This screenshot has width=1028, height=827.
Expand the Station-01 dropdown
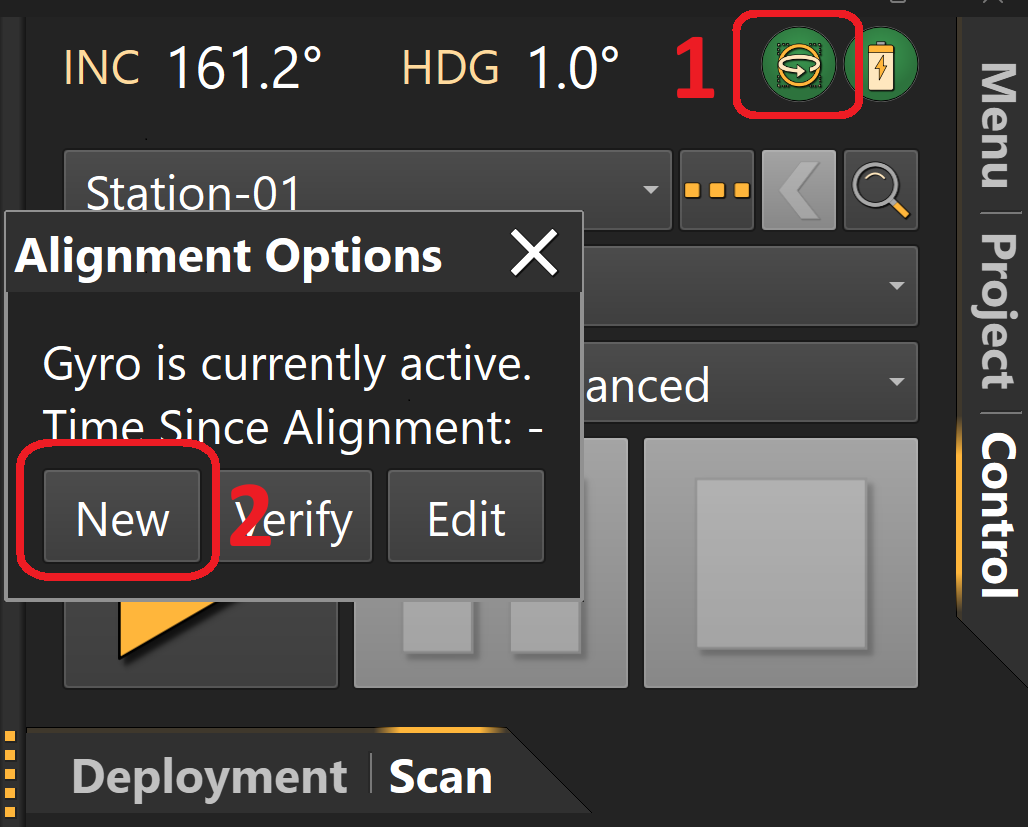(x=651, y=190)
